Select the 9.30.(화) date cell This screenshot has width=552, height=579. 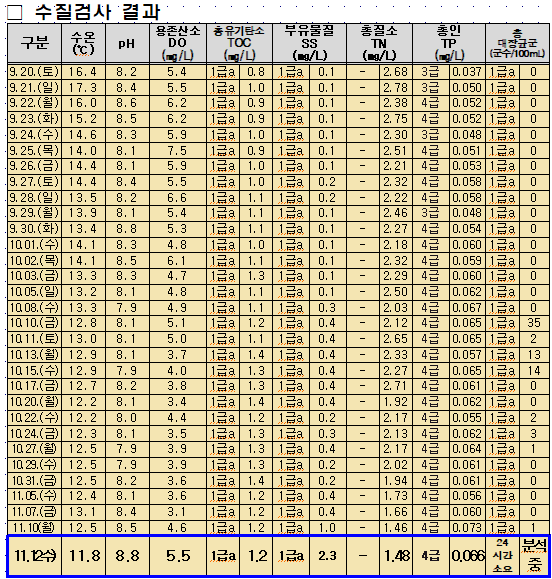pos(34,229)
